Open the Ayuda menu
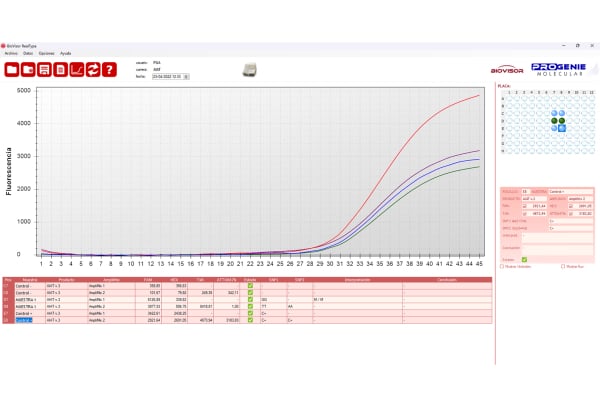This screenshot has width=600, height=407. 65,52
